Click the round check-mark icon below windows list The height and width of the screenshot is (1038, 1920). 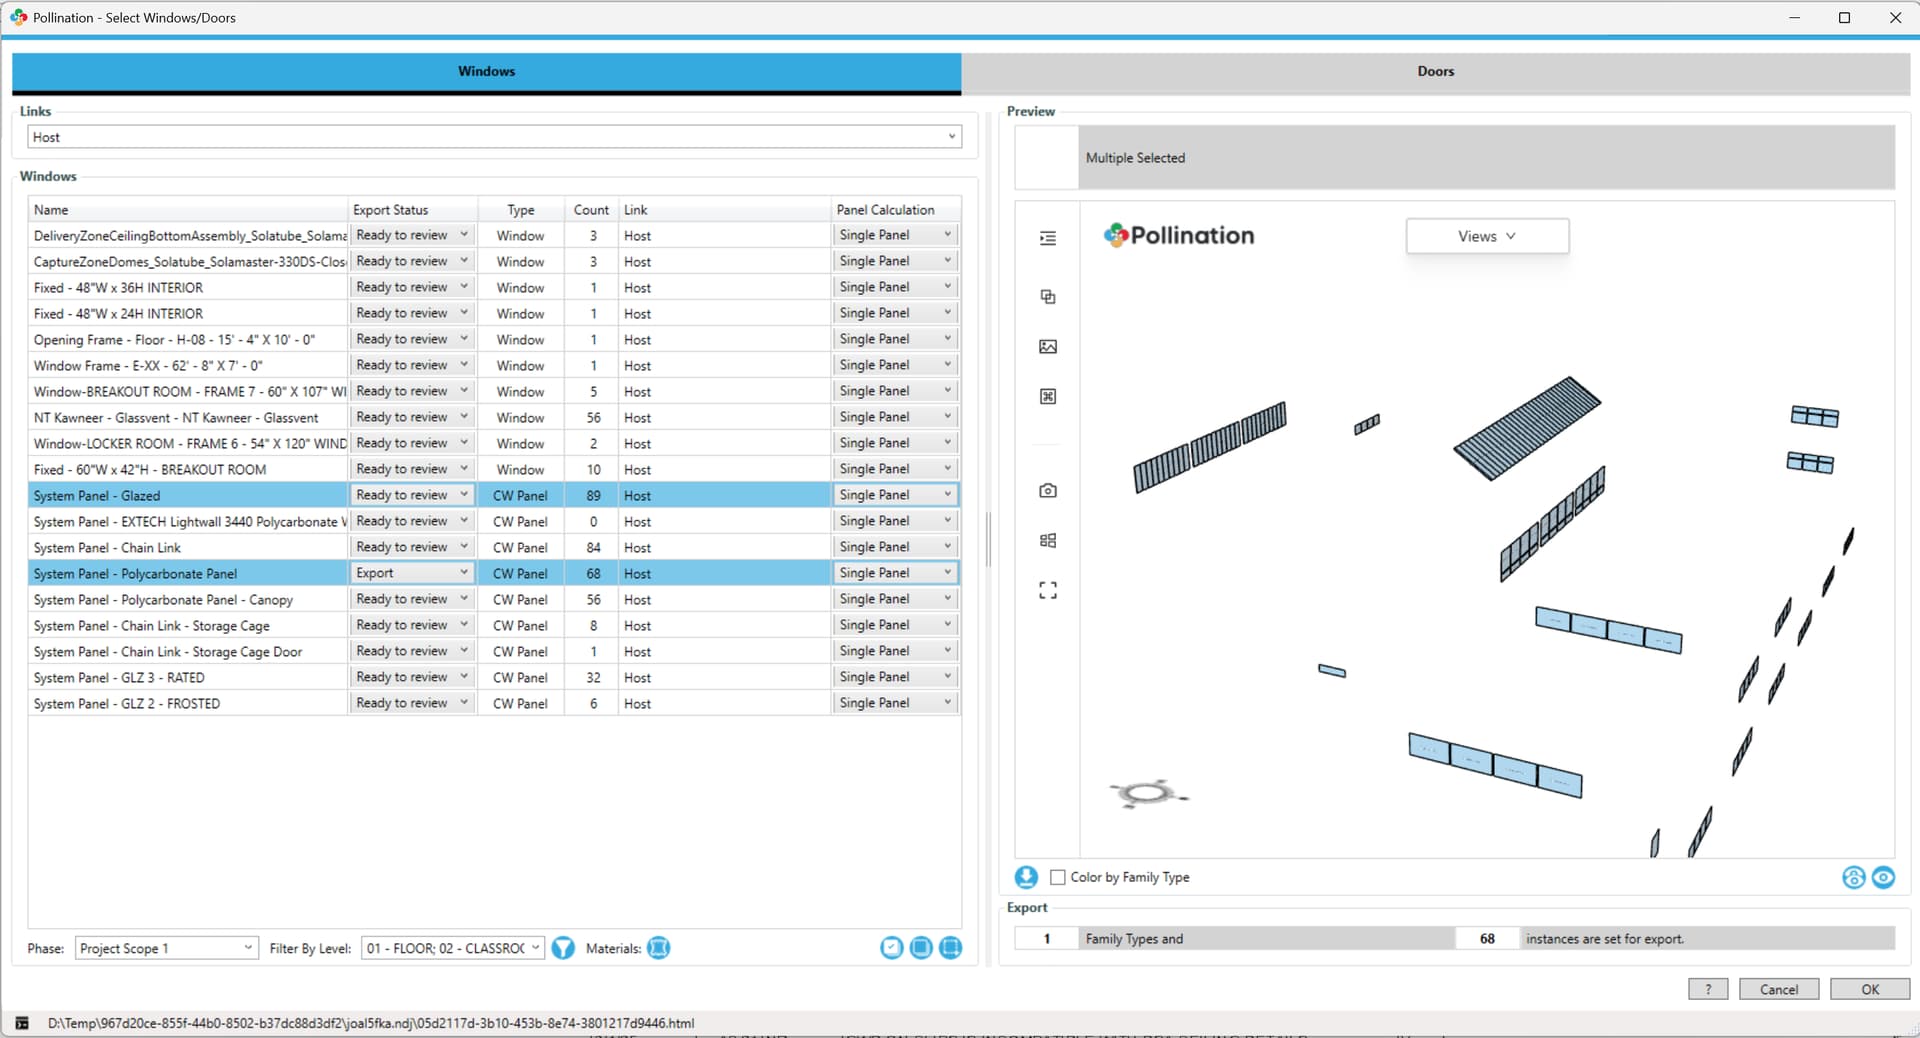pos(891,948)
